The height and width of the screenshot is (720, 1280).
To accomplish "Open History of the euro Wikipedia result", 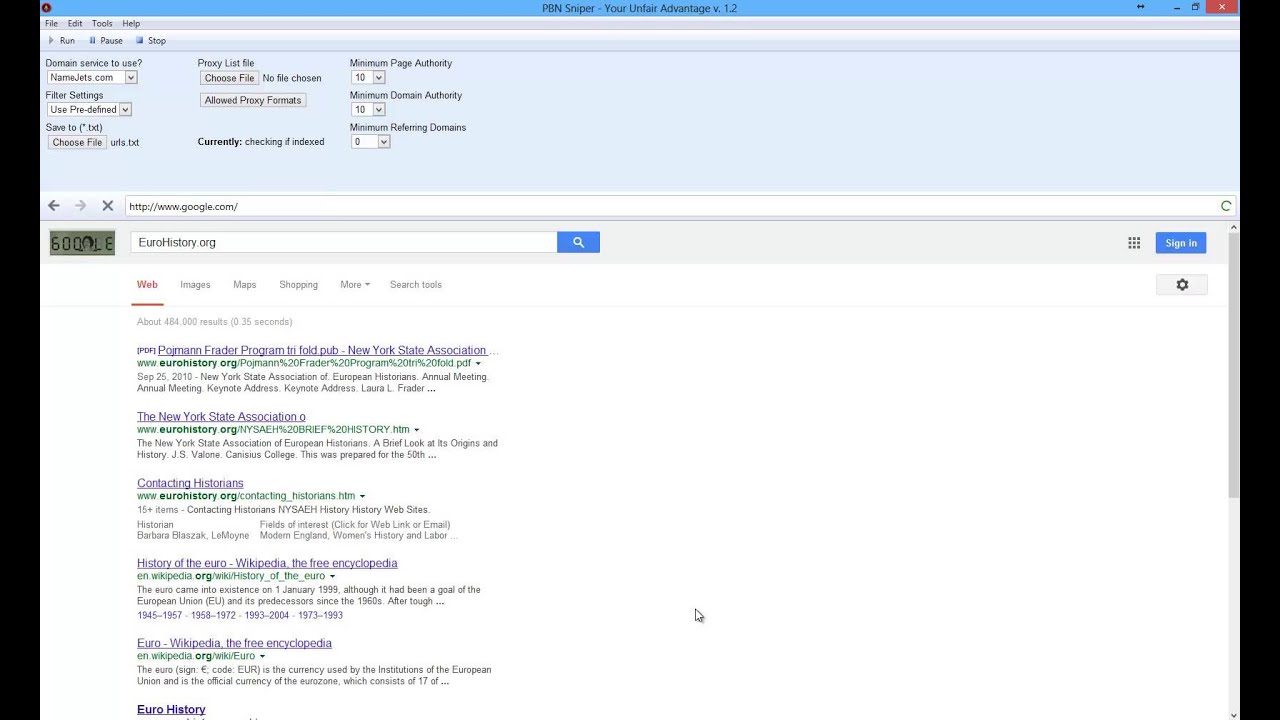I will point(267,563).
